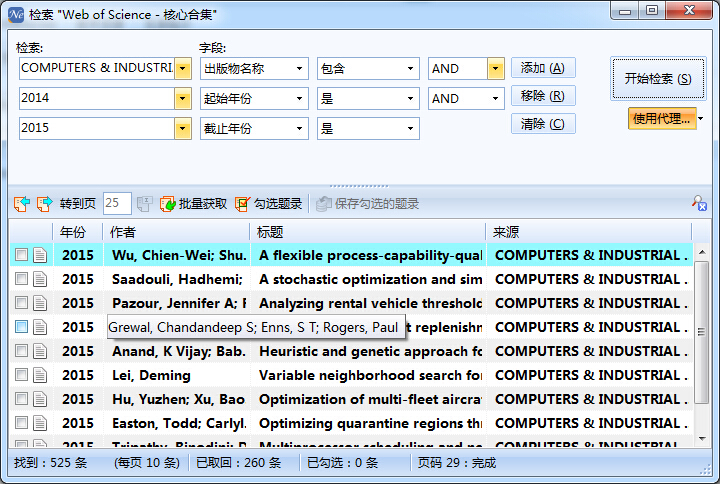720x484 pixels.
Task: Click the check records (勾选题录) icon
Action: (242, 203)
